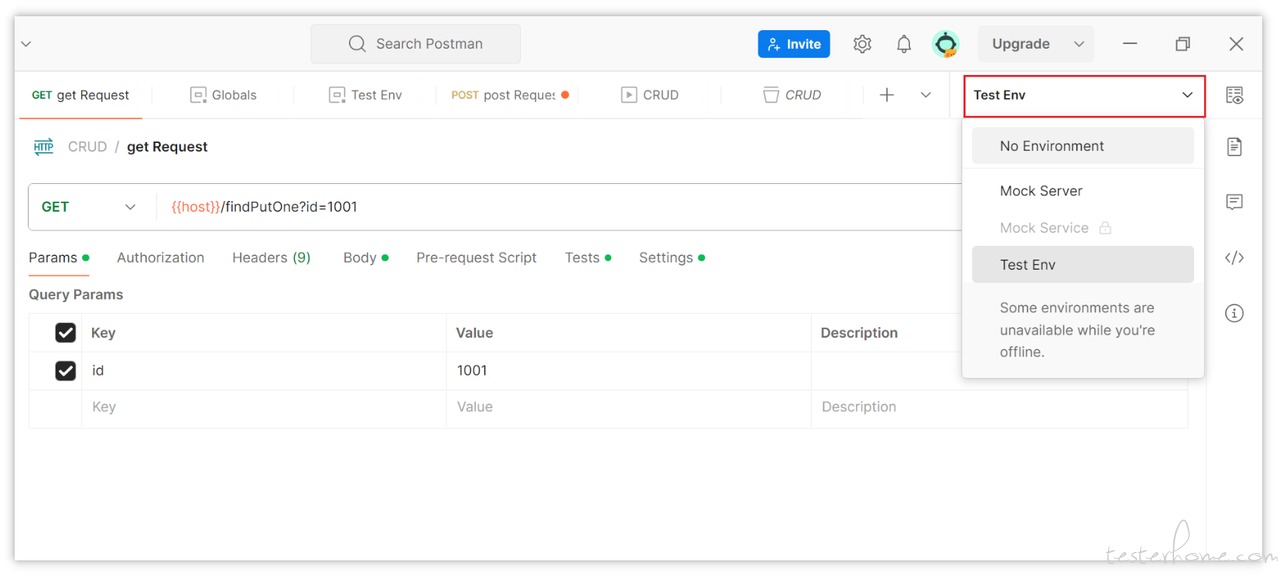
Task: Click the empty Description placeholder cell
Action: pyautogui.click(x=999, y=408)
